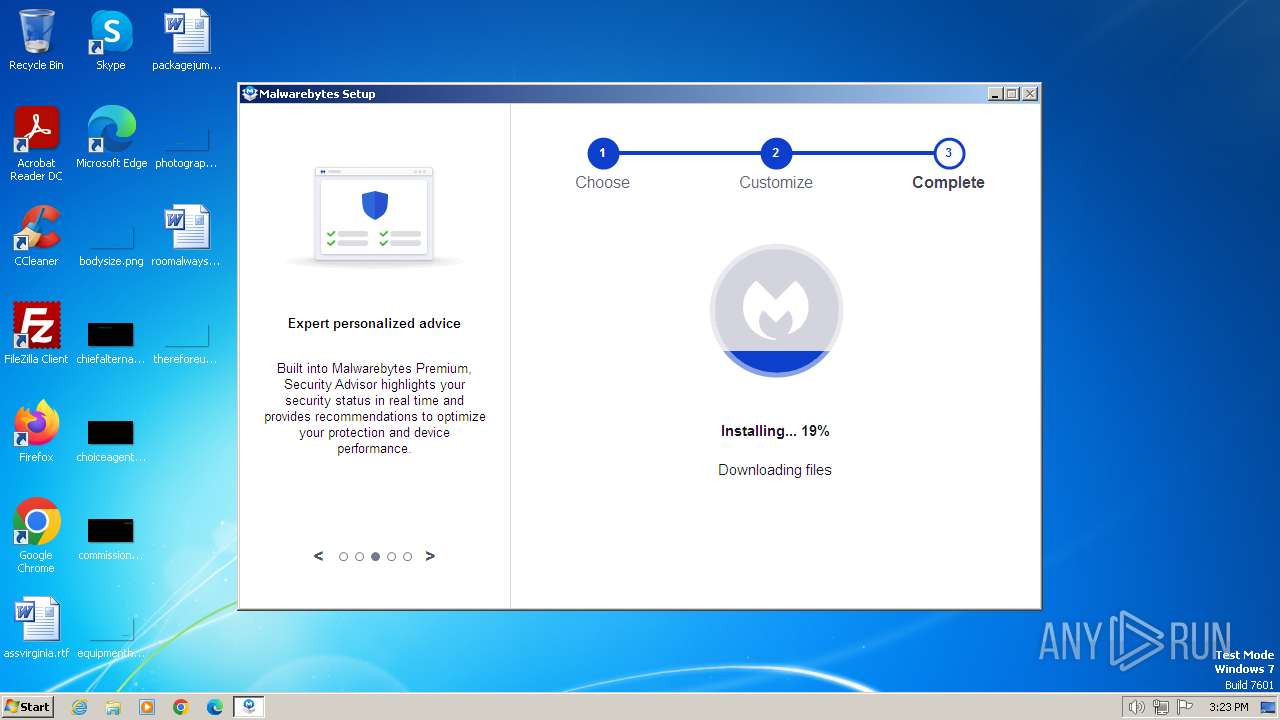Image resolution: width=1280 pixels, height=720 pixels.
Task: Select fifth carousel dot
Action: (407, 557)
